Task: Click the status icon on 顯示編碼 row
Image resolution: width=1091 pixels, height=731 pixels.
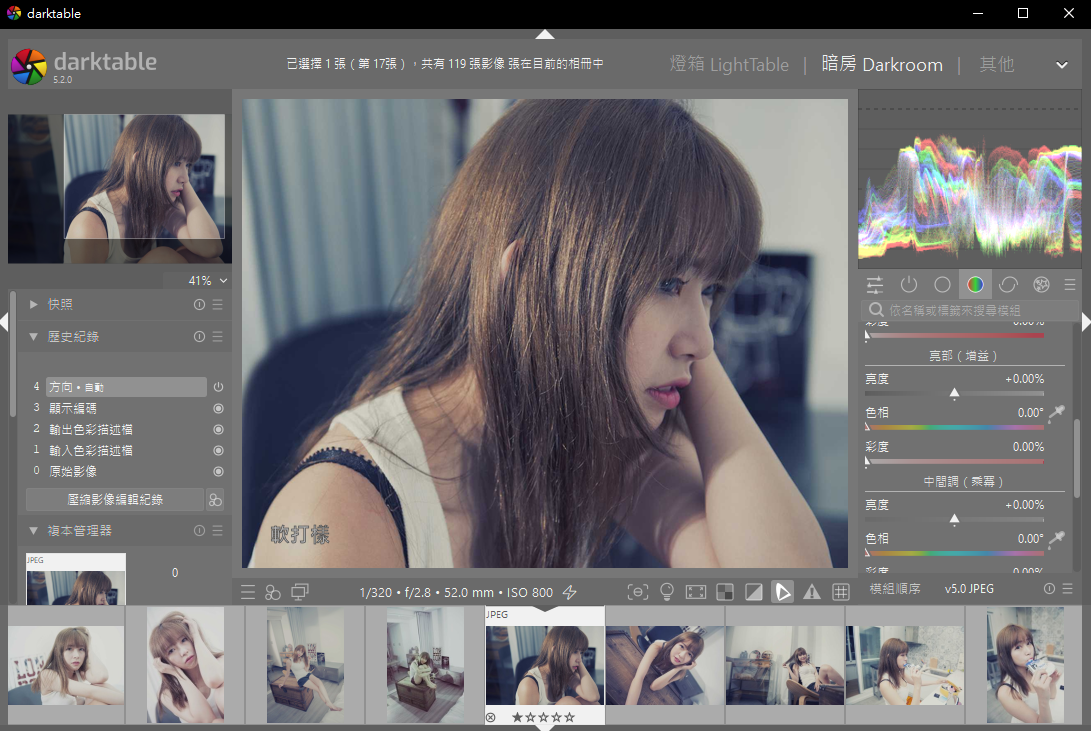Action: (218, 408)
